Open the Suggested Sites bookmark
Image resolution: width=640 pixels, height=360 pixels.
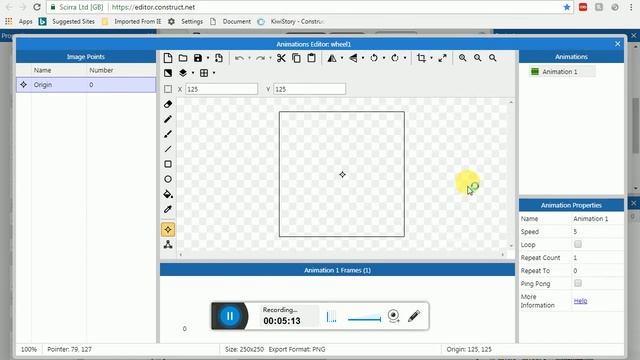[67, 21]
